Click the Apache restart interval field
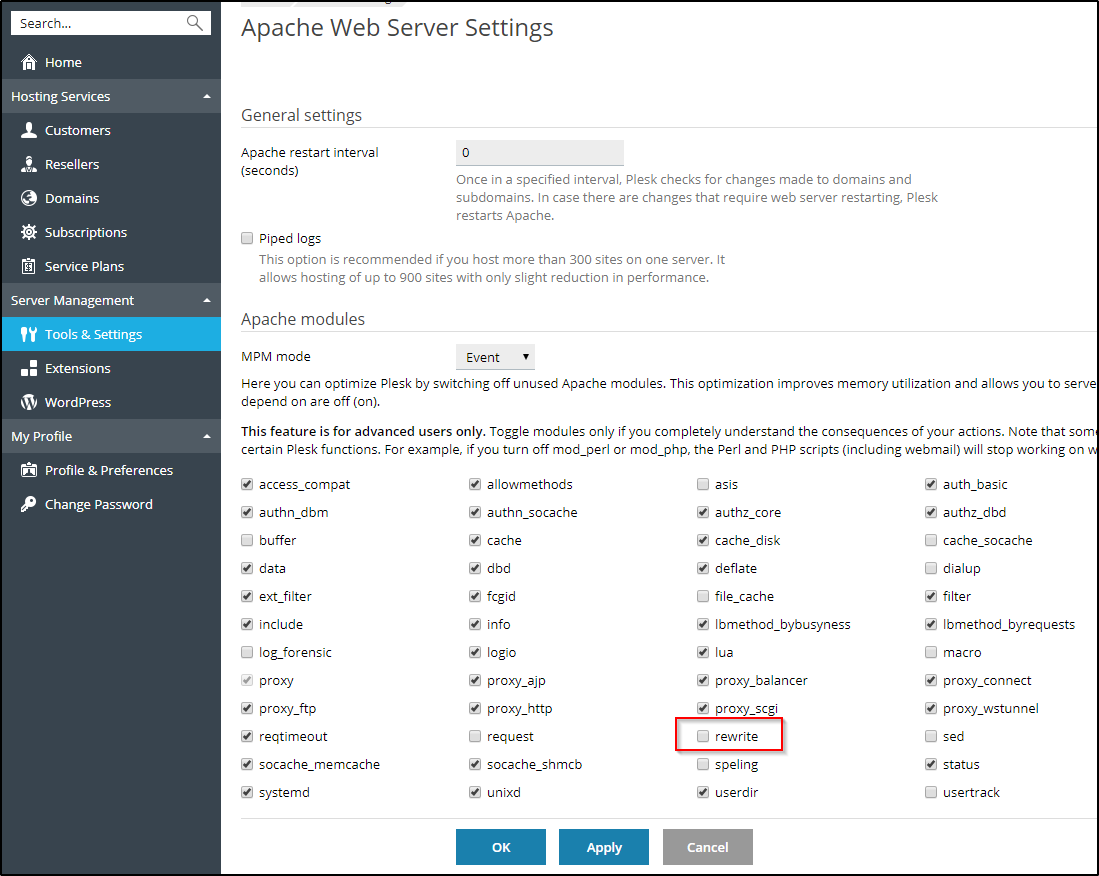The width and height of the screenshot is (1099, 876). coord(539,153)
